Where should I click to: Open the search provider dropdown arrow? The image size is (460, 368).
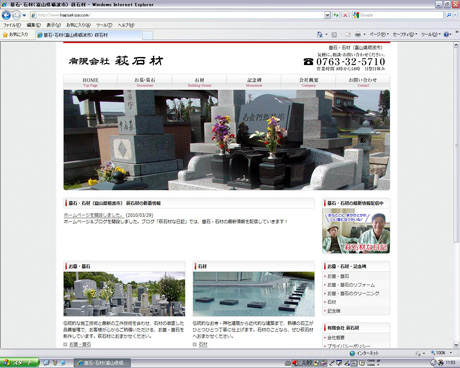456,15
